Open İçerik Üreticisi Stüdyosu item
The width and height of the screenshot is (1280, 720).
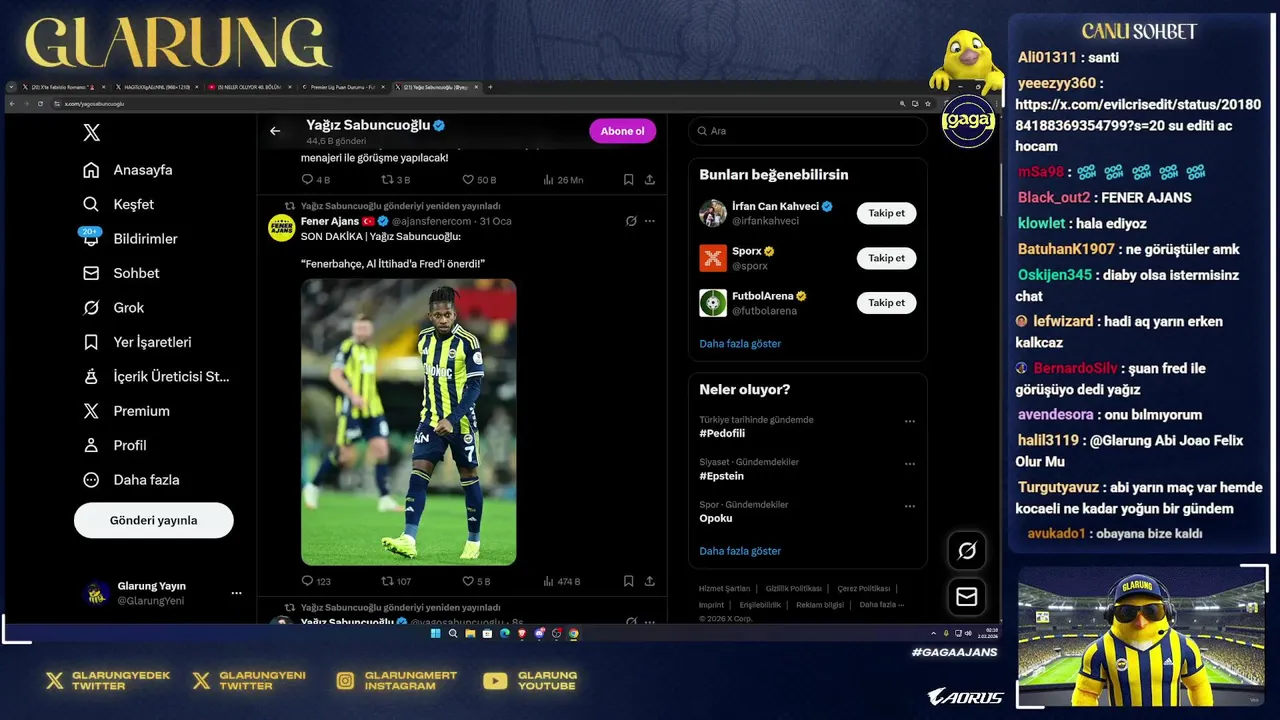click(156, 376)
